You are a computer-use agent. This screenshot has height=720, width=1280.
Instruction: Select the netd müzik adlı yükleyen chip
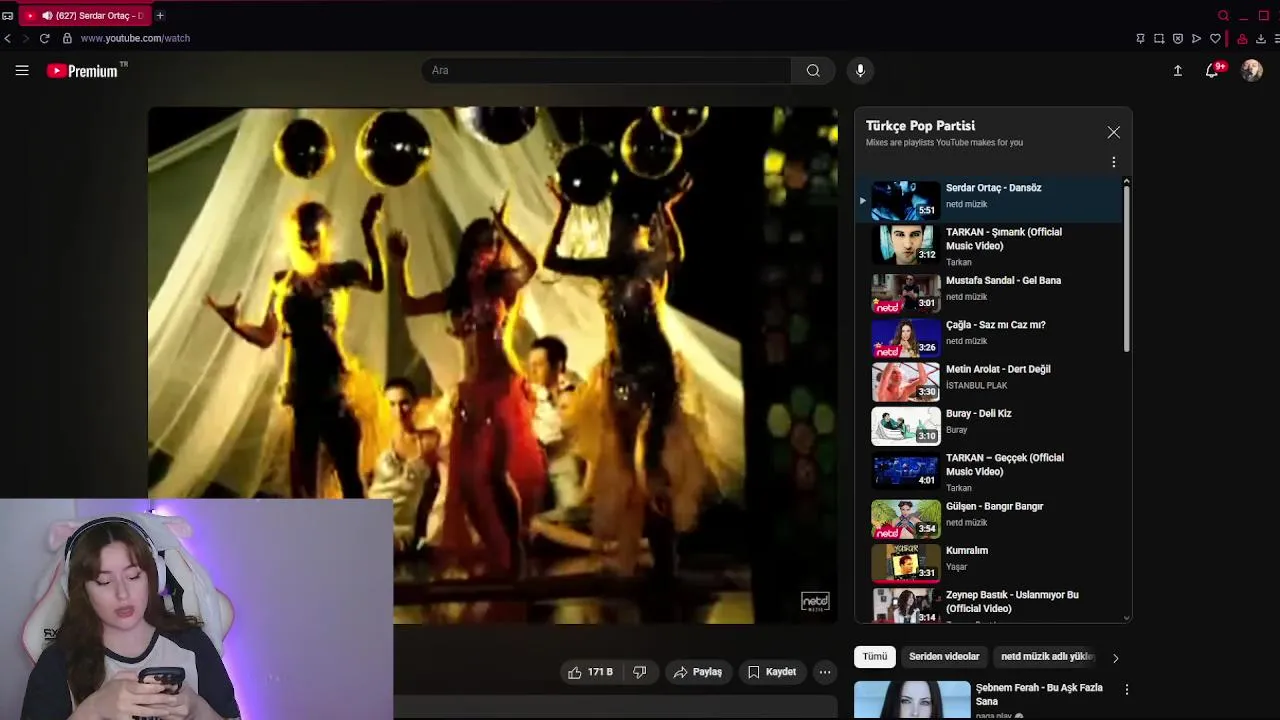tap(1046, 657)
